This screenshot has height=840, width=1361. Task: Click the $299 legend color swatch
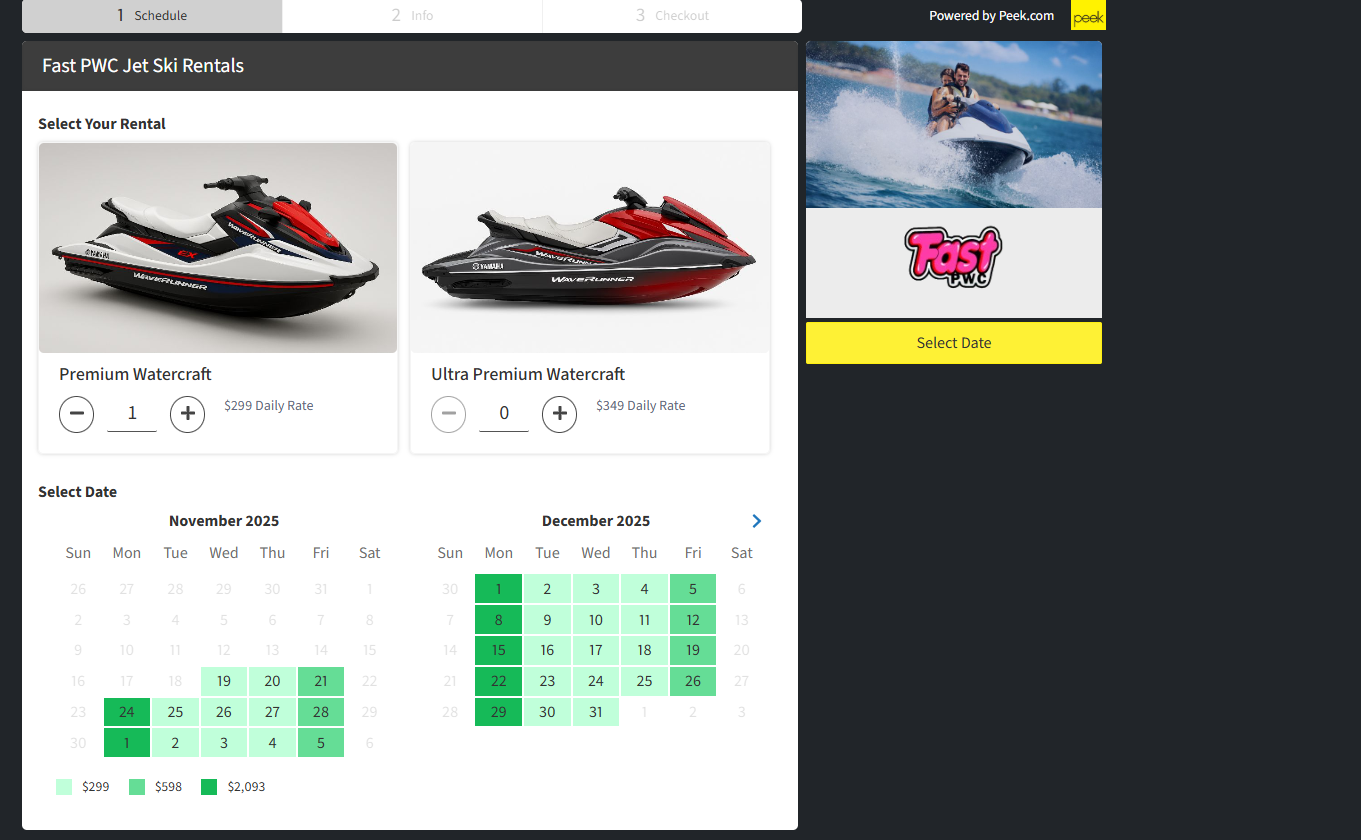[x=64, y=787]
